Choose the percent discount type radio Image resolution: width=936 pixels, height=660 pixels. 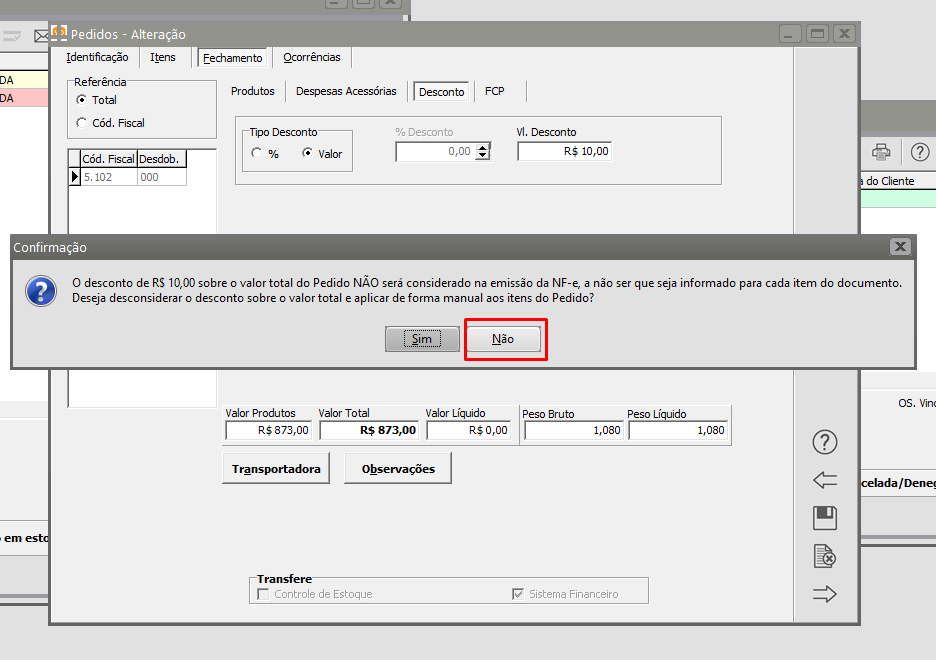257,154
